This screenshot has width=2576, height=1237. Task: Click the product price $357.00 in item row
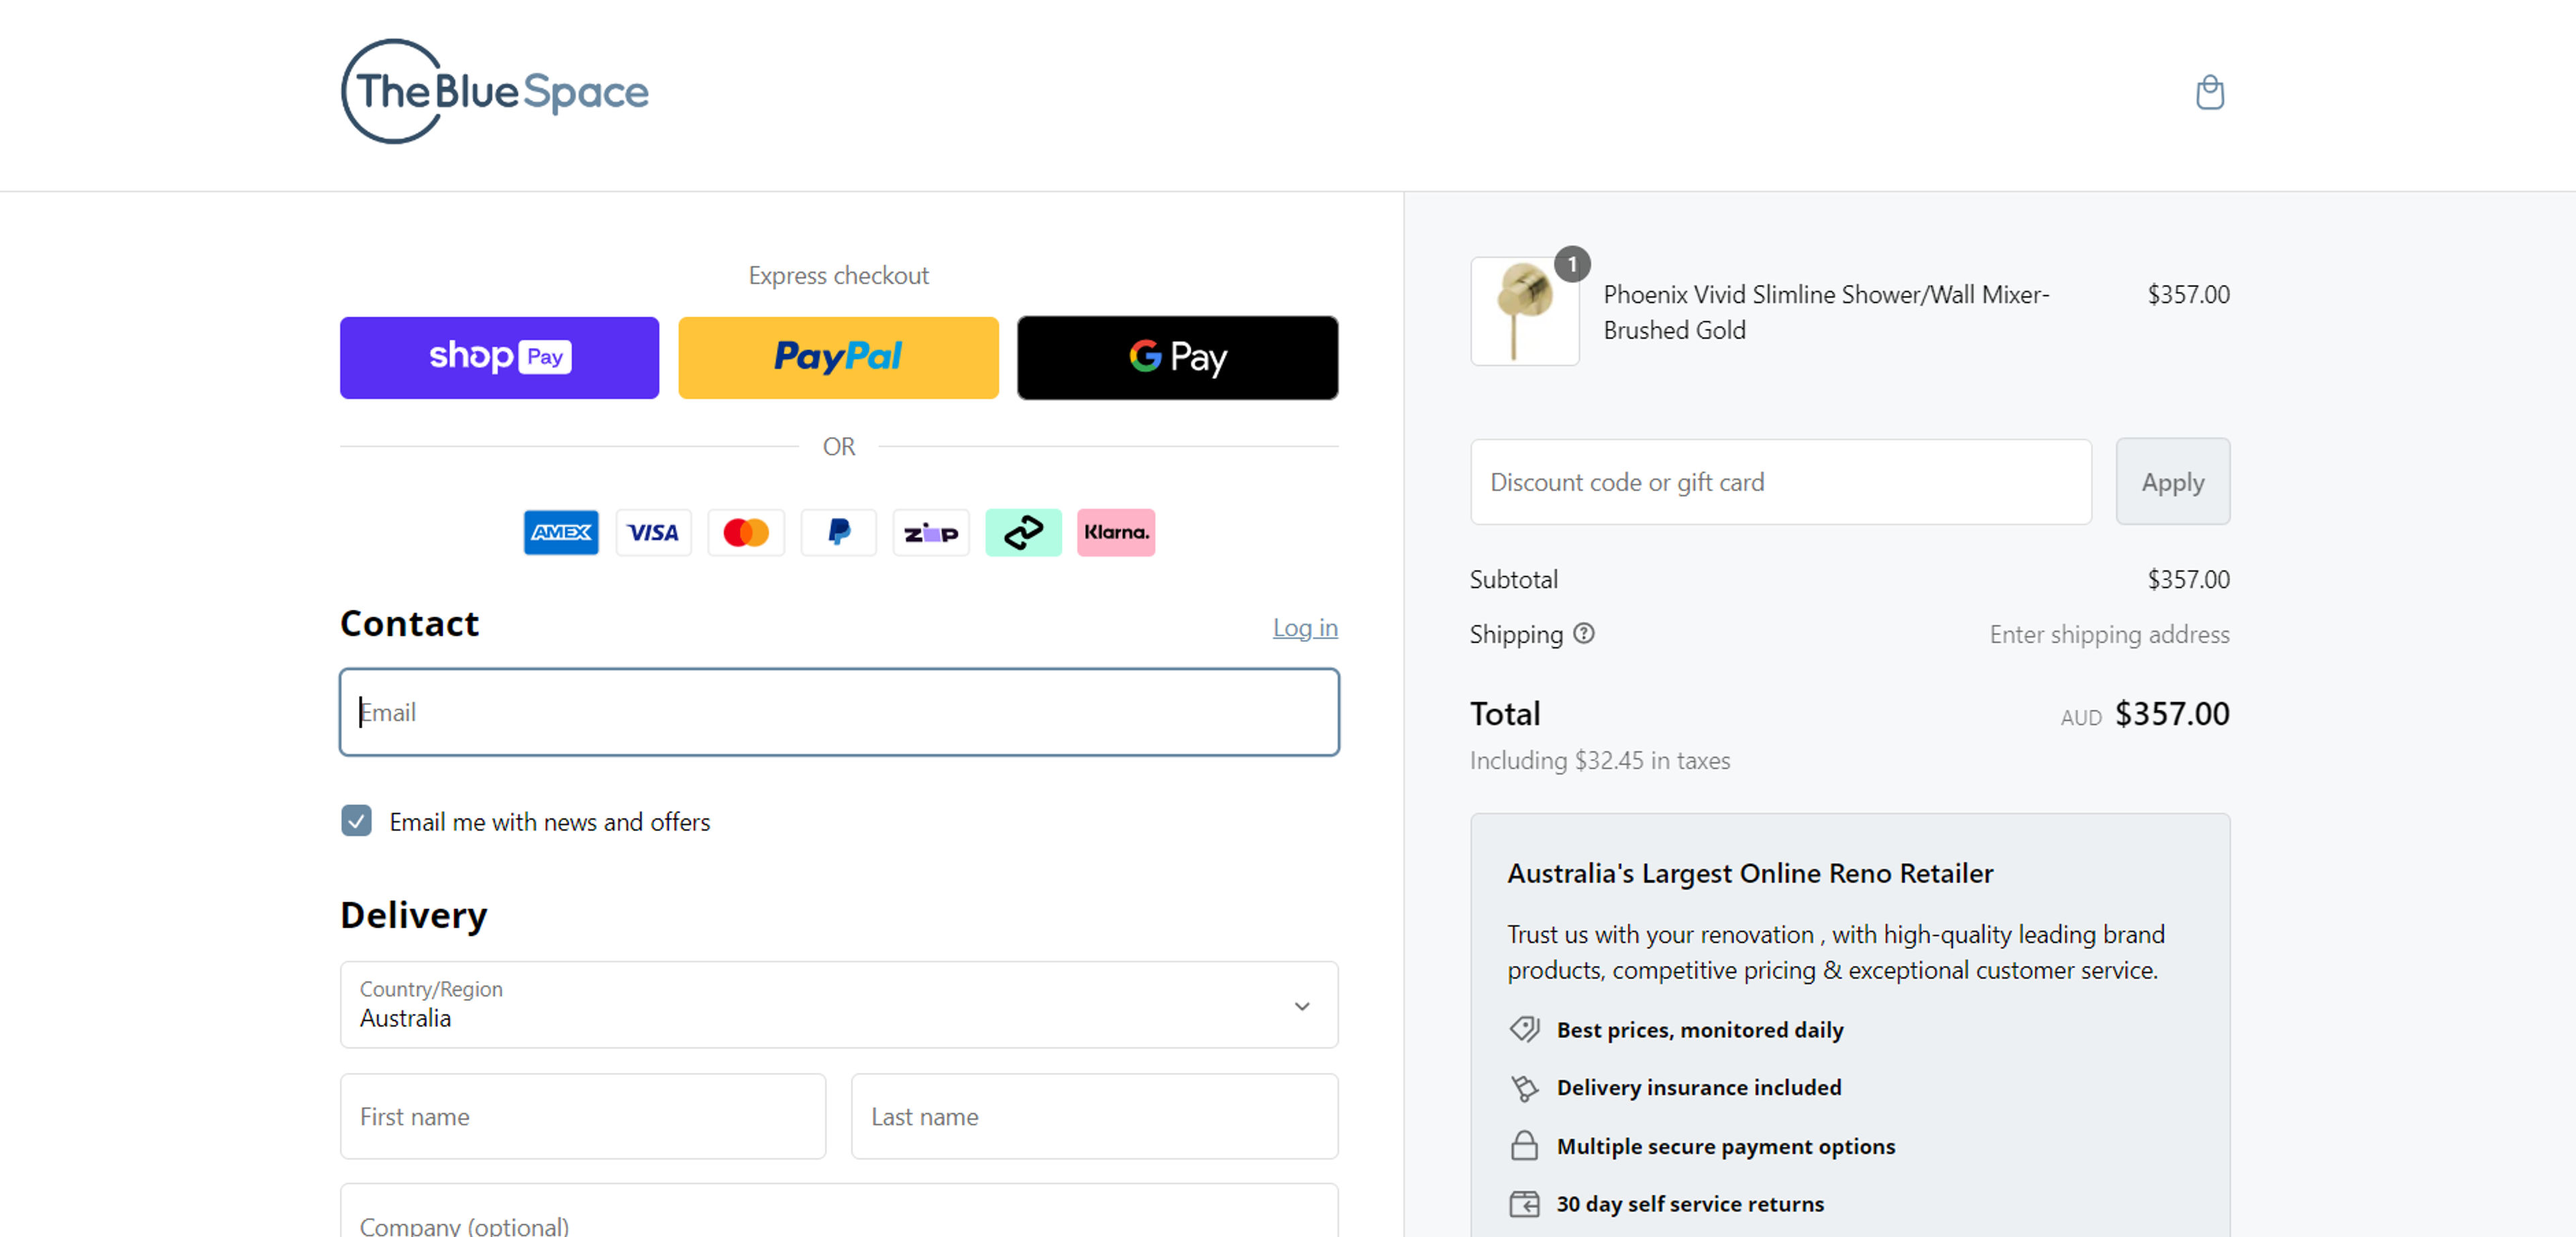coord(2188,294)
